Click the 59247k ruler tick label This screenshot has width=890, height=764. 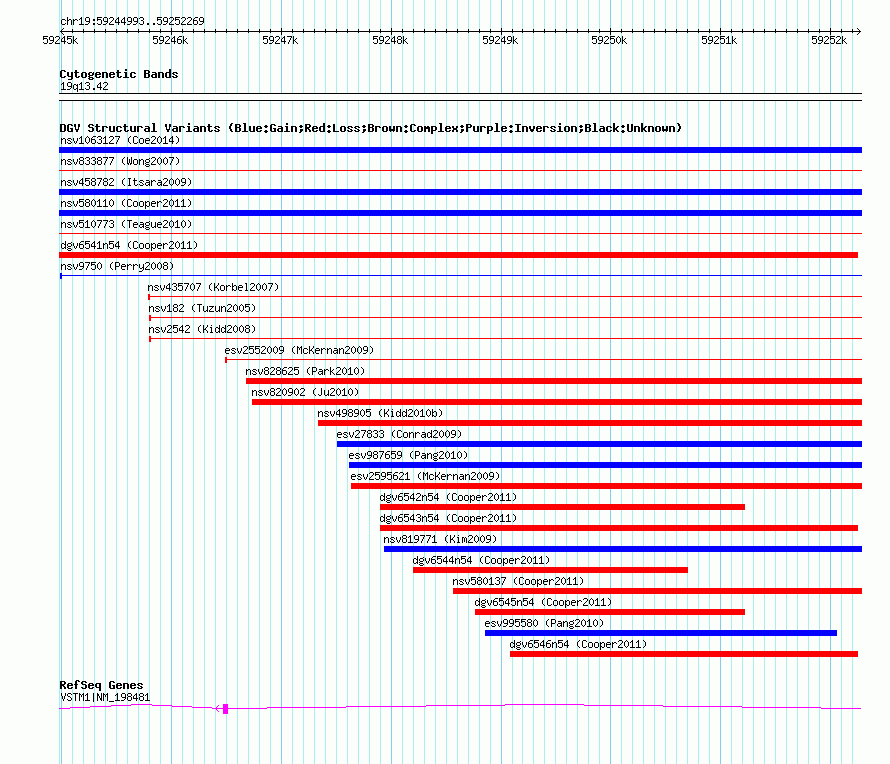(x=280, y=40)
